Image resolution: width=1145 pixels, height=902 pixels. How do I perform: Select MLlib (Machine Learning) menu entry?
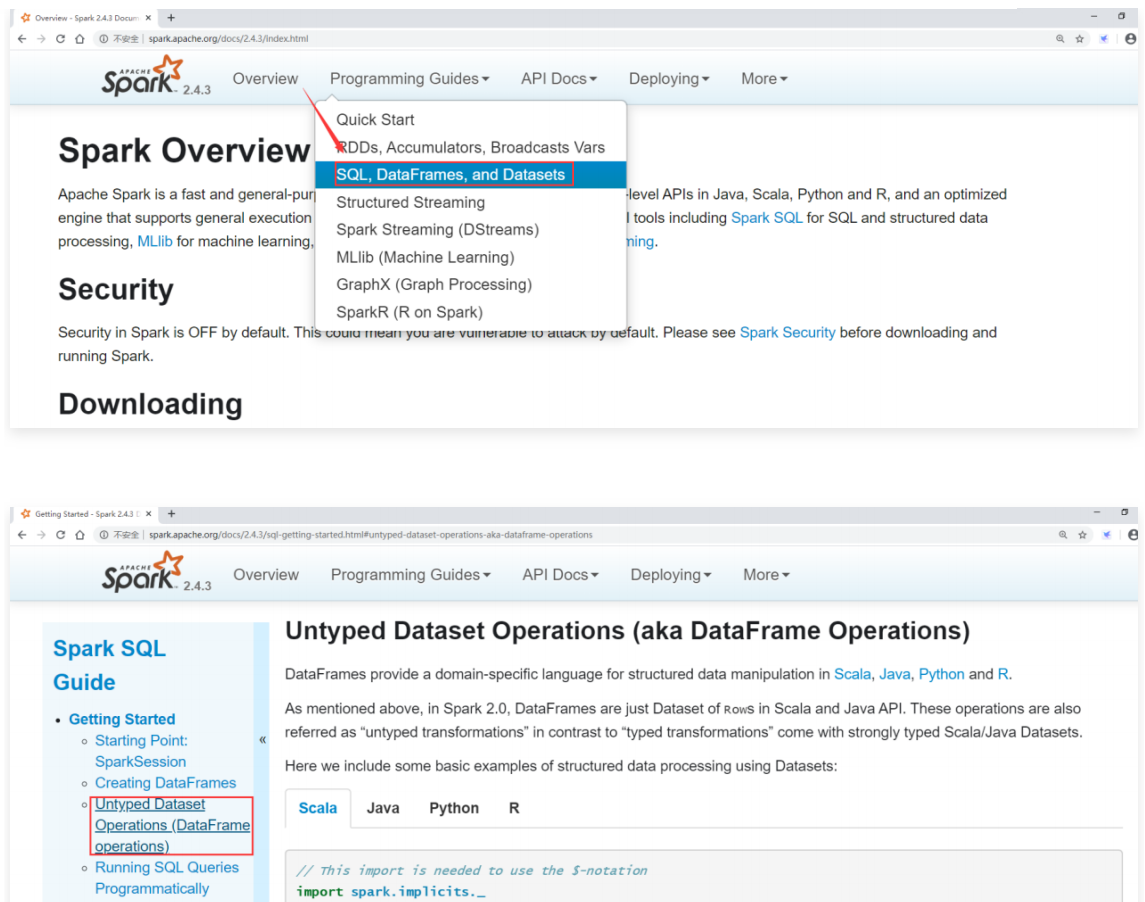(470, 257)
